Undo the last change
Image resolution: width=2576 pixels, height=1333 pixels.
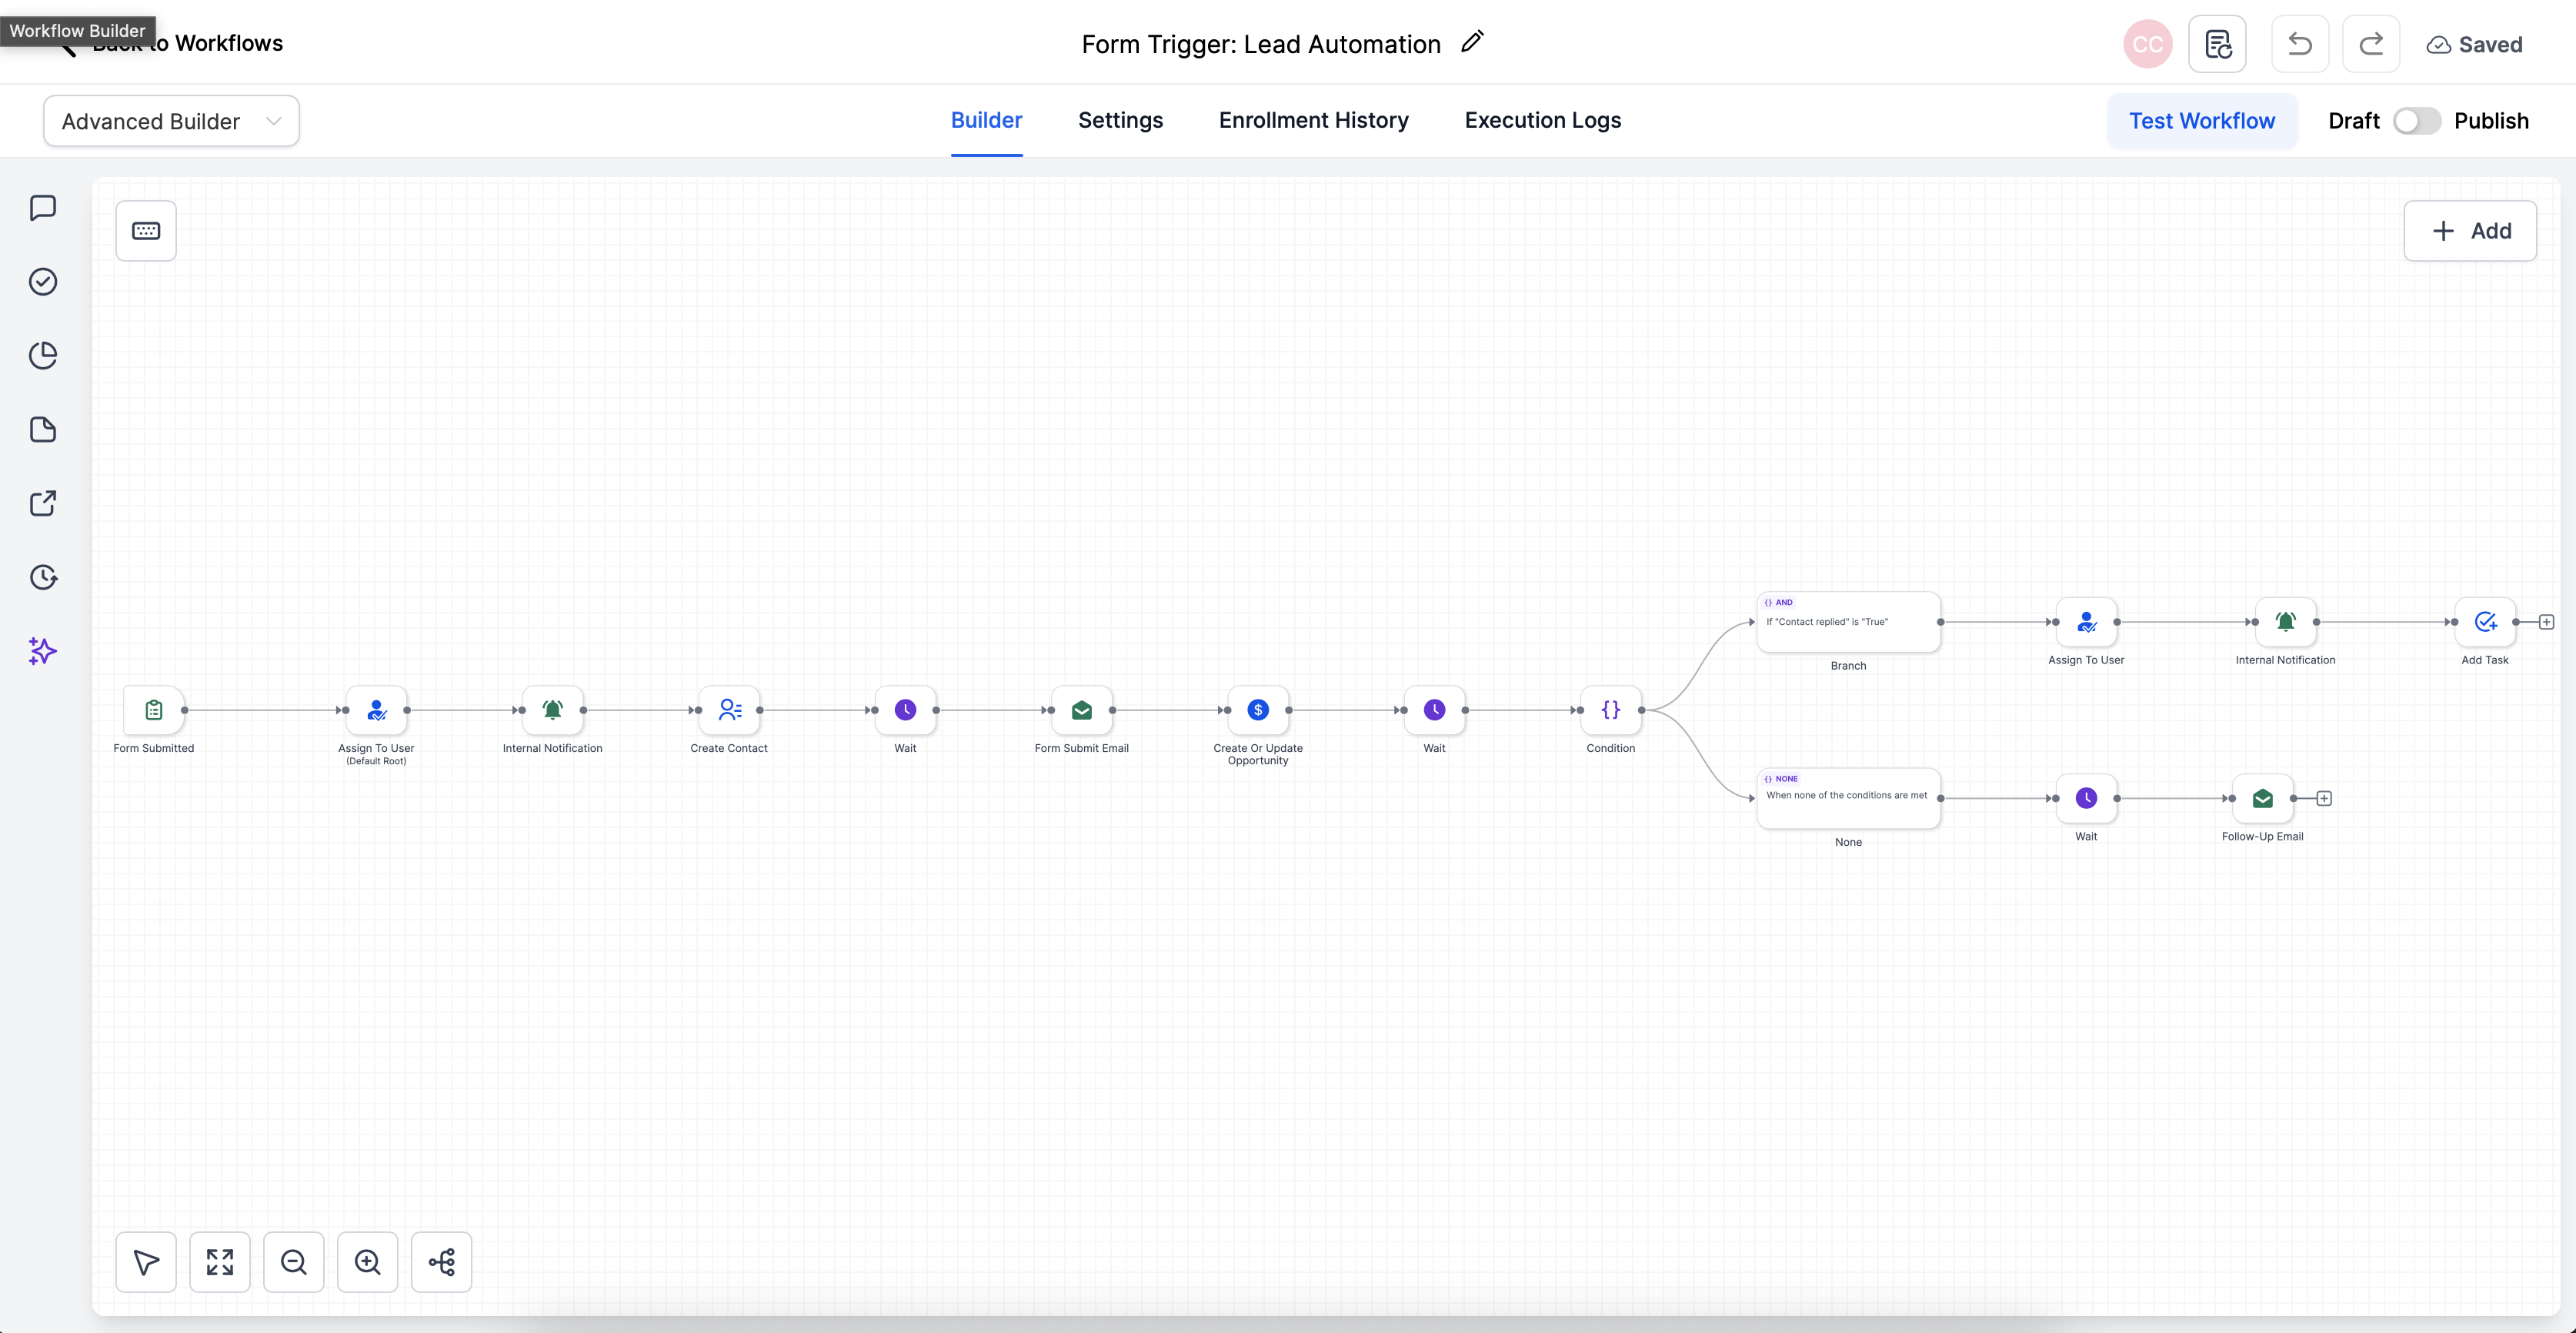2300,44
